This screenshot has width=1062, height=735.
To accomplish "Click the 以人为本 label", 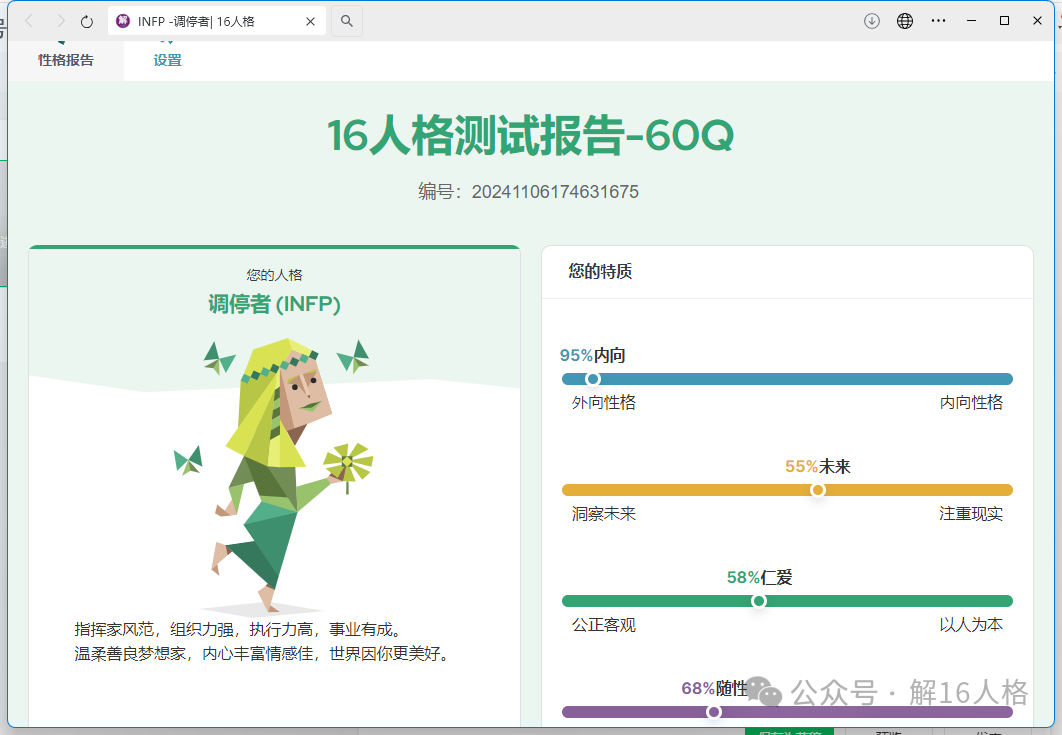I will tap(971, 625).
